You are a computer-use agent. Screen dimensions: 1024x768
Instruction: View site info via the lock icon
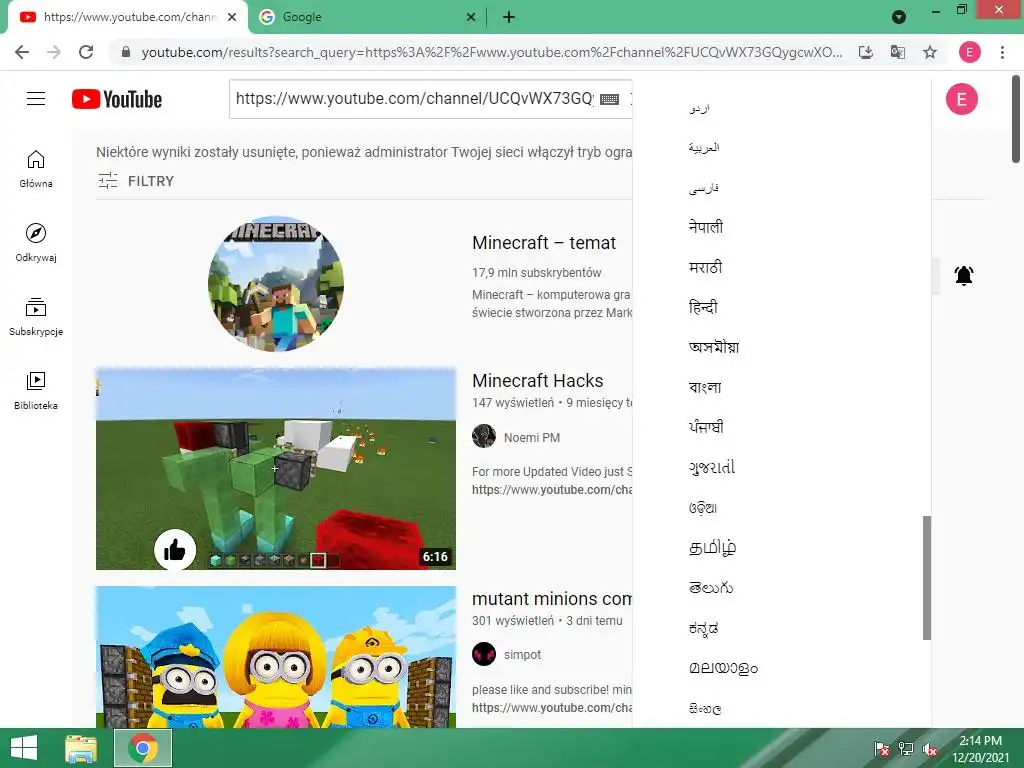pyautogui.click(x=126, y=52)
